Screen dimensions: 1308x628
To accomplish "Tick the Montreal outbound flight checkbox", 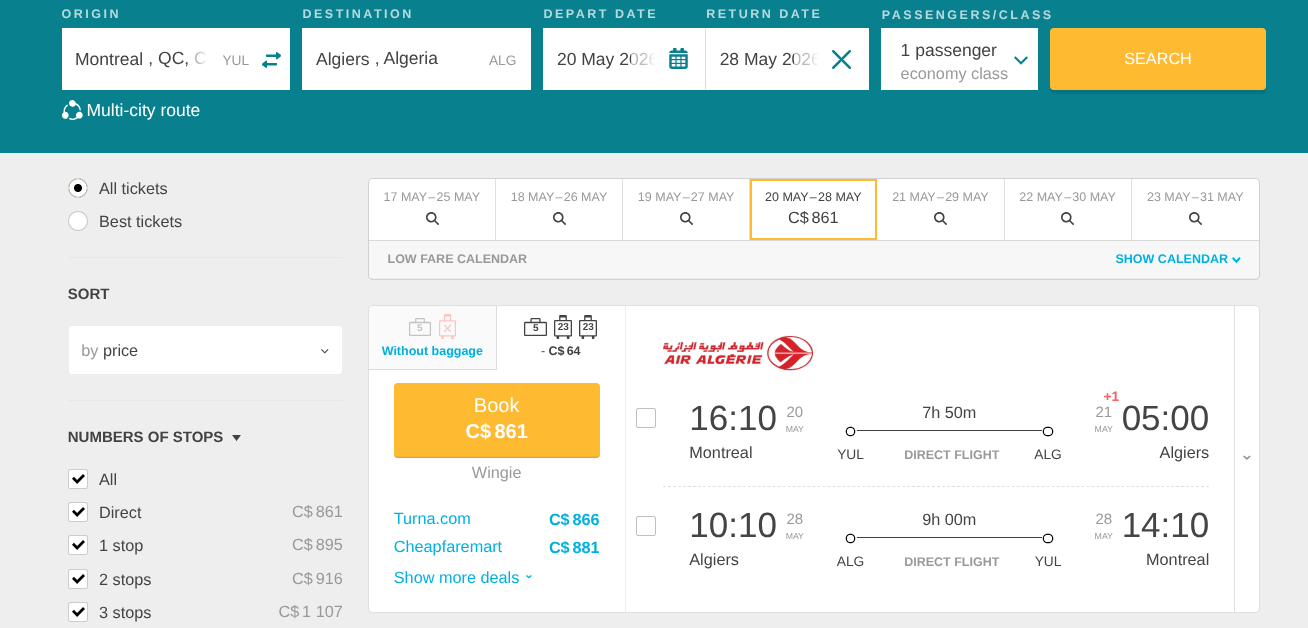I will click(x=646, y=418).
